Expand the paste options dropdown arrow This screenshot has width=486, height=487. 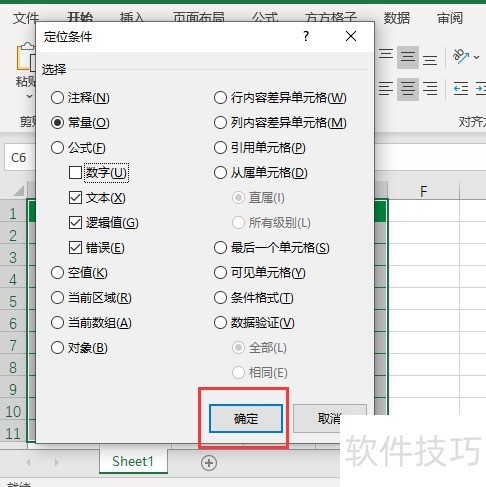click(29, 97)
